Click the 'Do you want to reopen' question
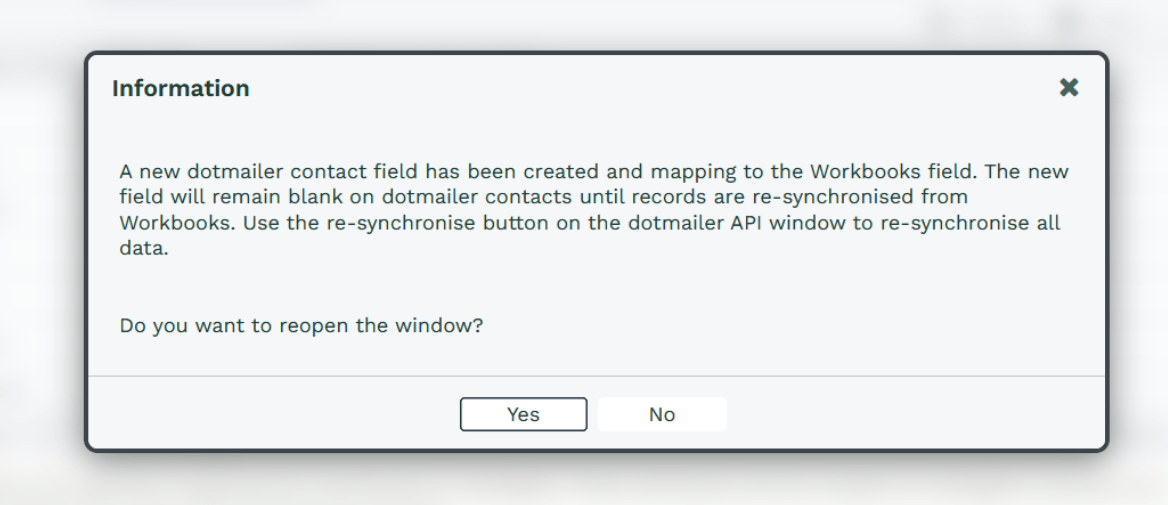This screenshot has width=1168, height=505. [x=302, y=327]
